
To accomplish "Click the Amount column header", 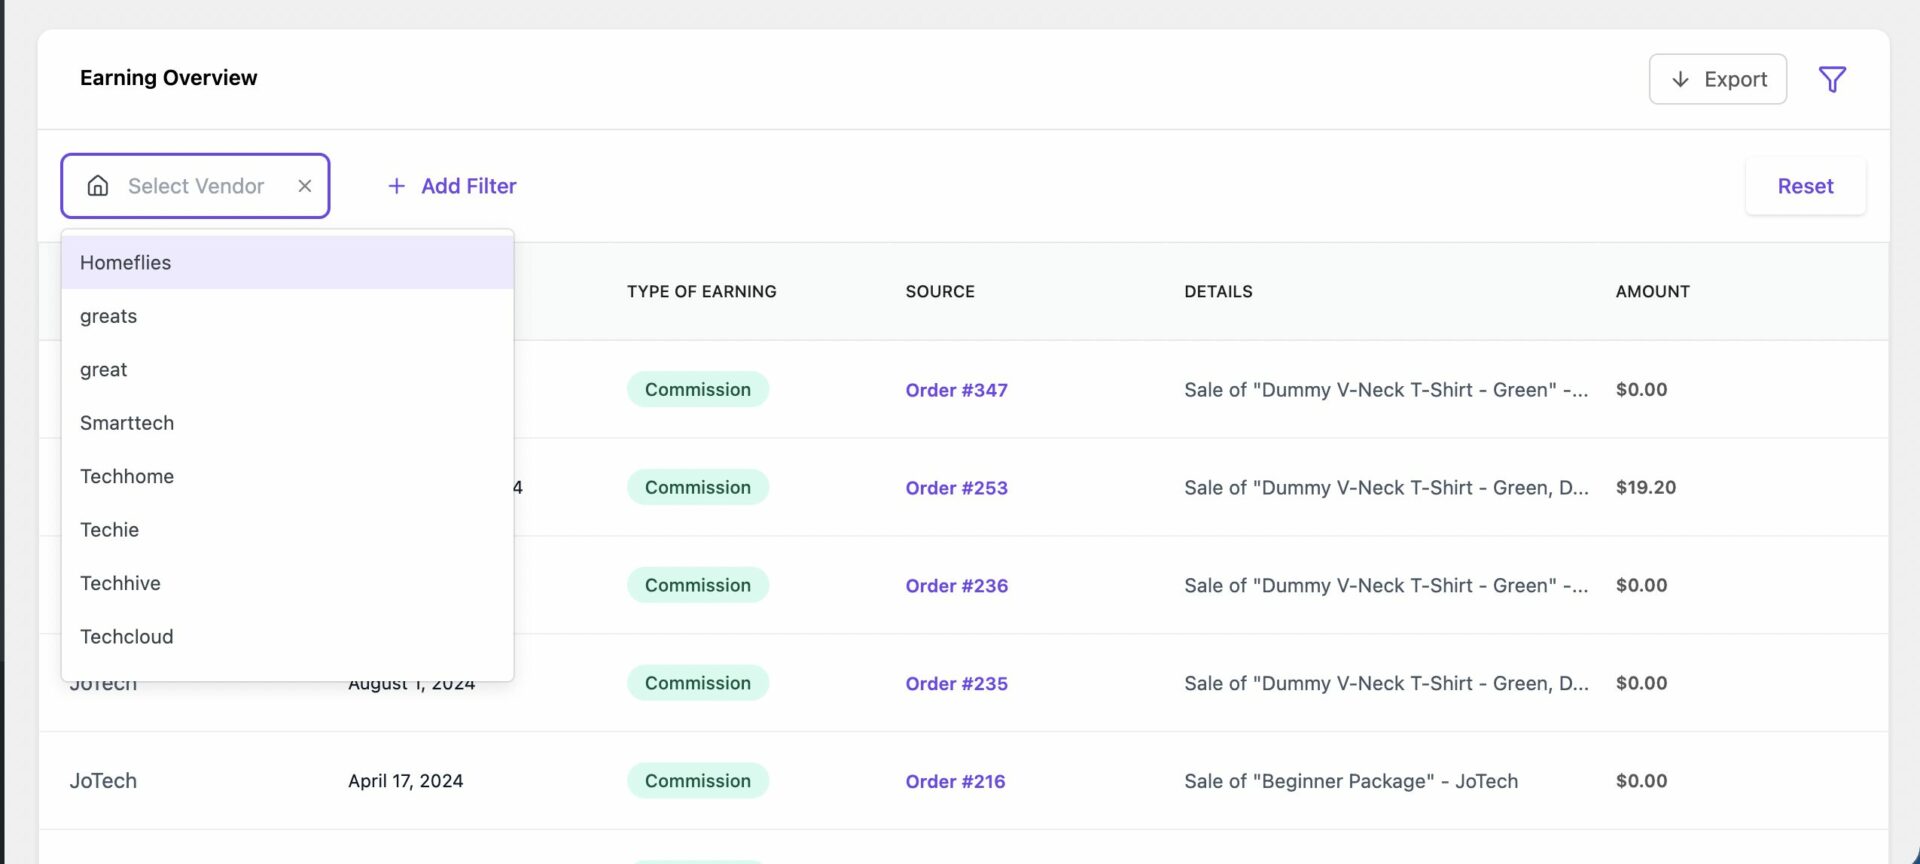I will click(x=1652, y=292).
